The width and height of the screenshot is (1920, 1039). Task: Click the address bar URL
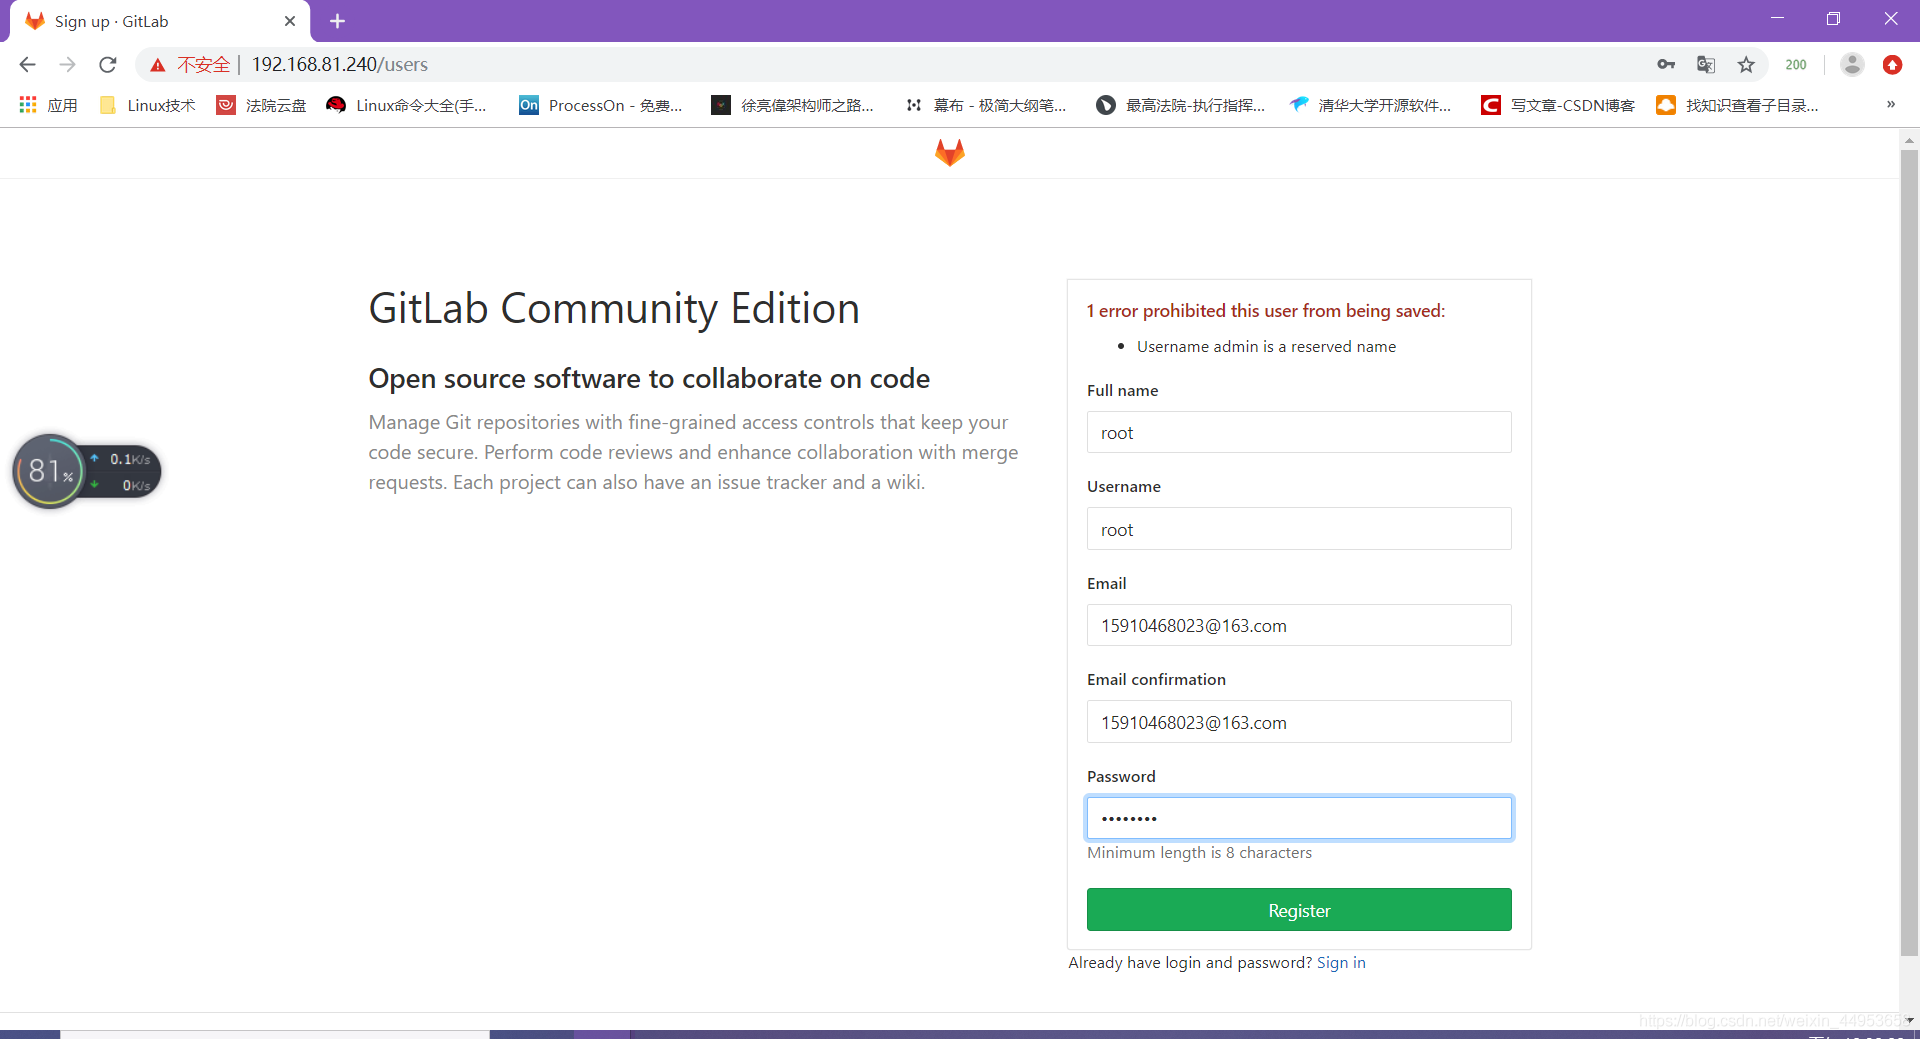(339, 65)
